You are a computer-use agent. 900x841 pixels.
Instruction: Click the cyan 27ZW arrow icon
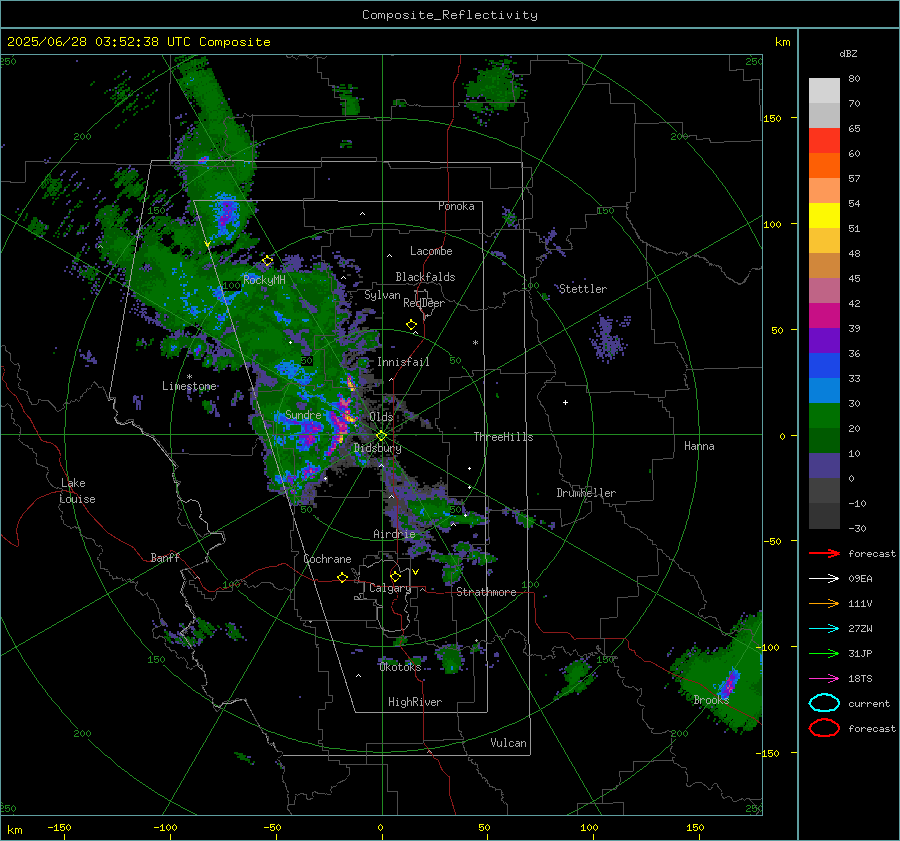[824, 629]
